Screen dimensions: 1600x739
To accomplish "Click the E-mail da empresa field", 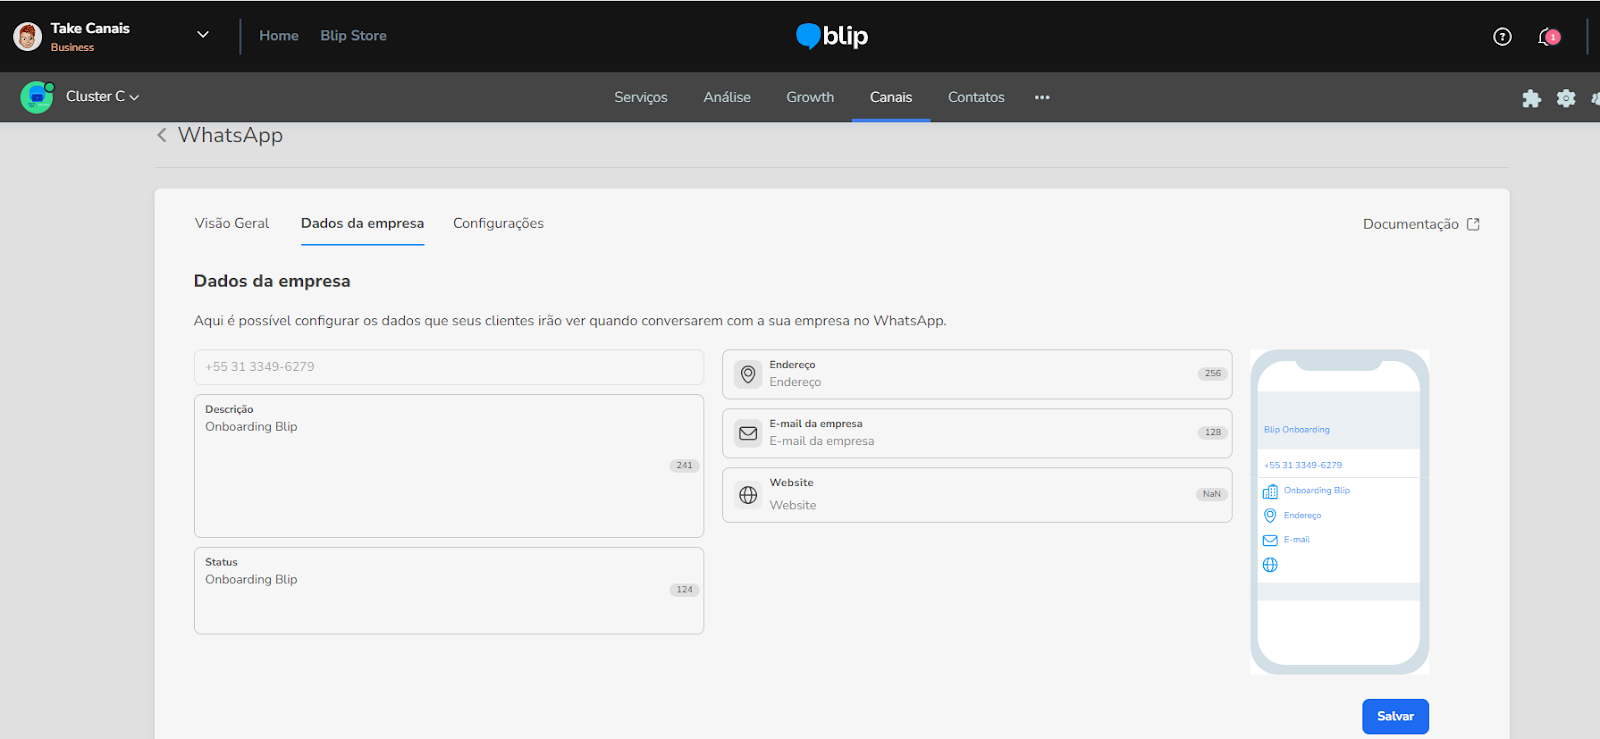I will pyautogui.click(x=977, y=433).
